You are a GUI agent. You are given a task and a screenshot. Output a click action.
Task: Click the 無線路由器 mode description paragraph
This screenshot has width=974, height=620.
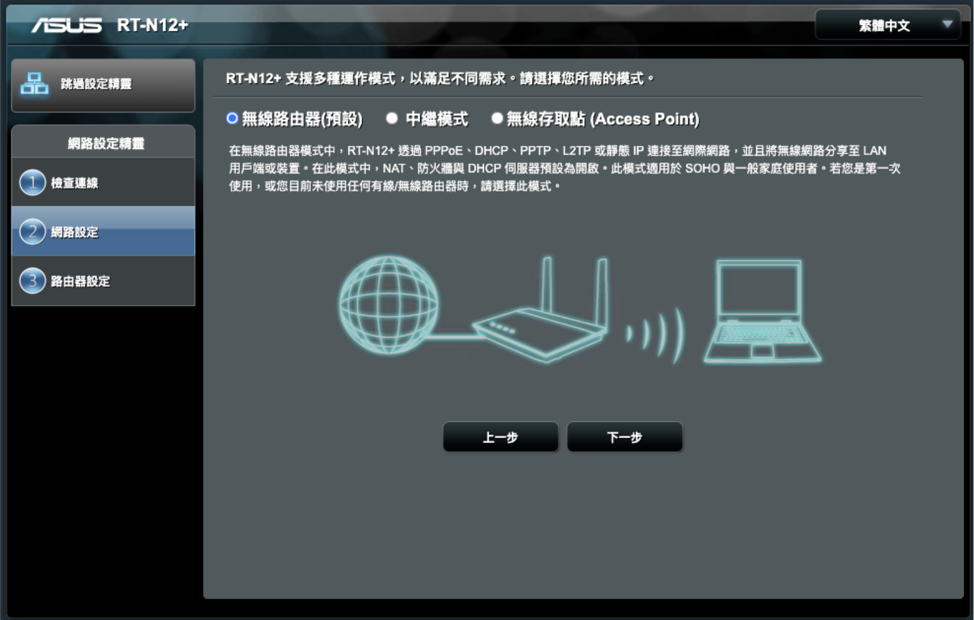tap(564, 168)
